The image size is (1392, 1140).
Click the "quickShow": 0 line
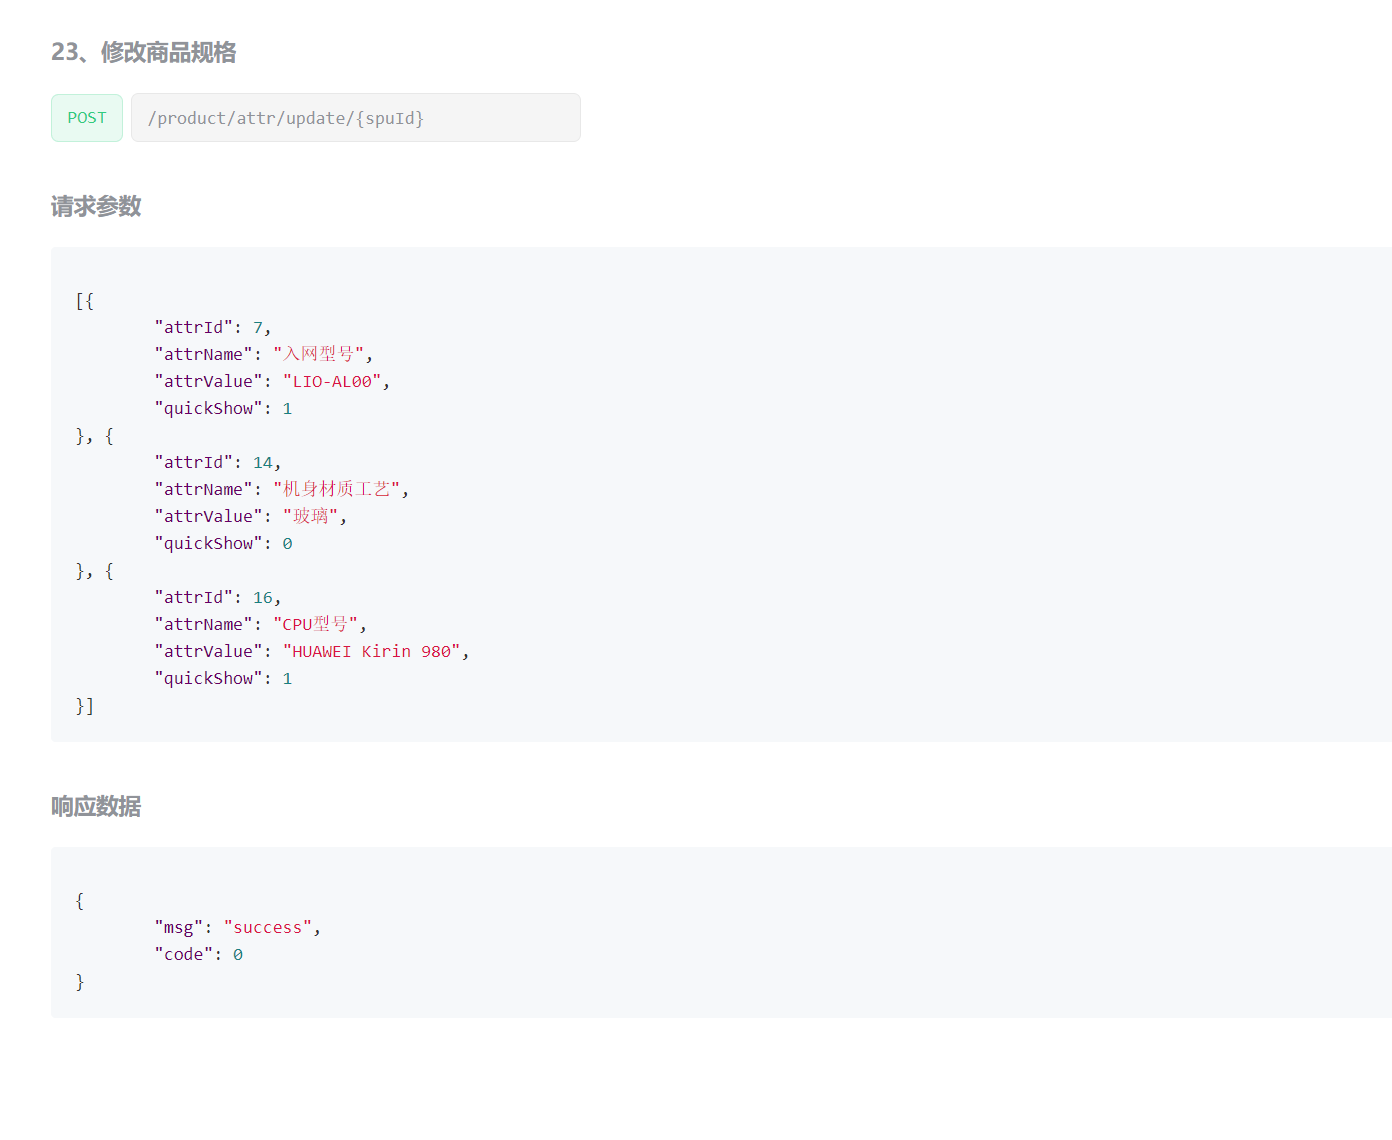[223, 544]
